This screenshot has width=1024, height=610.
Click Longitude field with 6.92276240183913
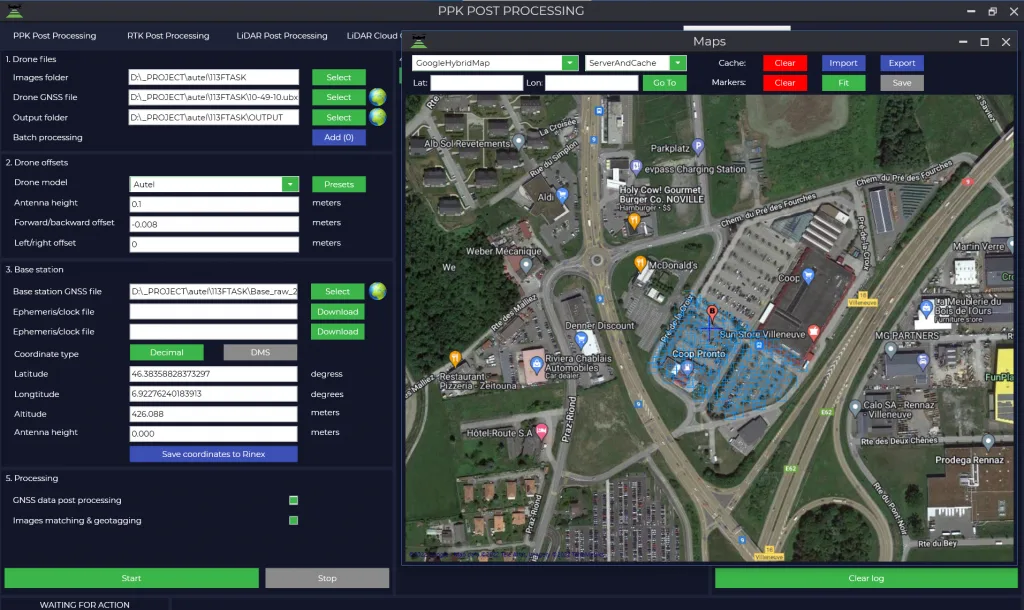coord(213,394)
